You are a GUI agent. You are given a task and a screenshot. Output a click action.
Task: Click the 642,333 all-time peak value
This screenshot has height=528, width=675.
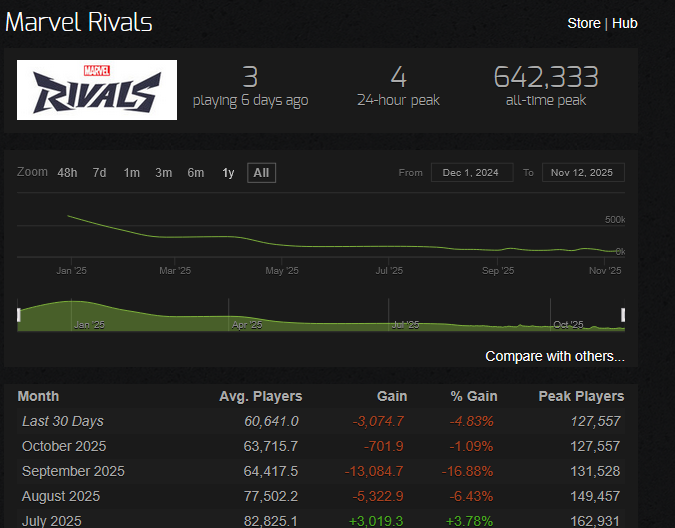(x=546, y=77)
